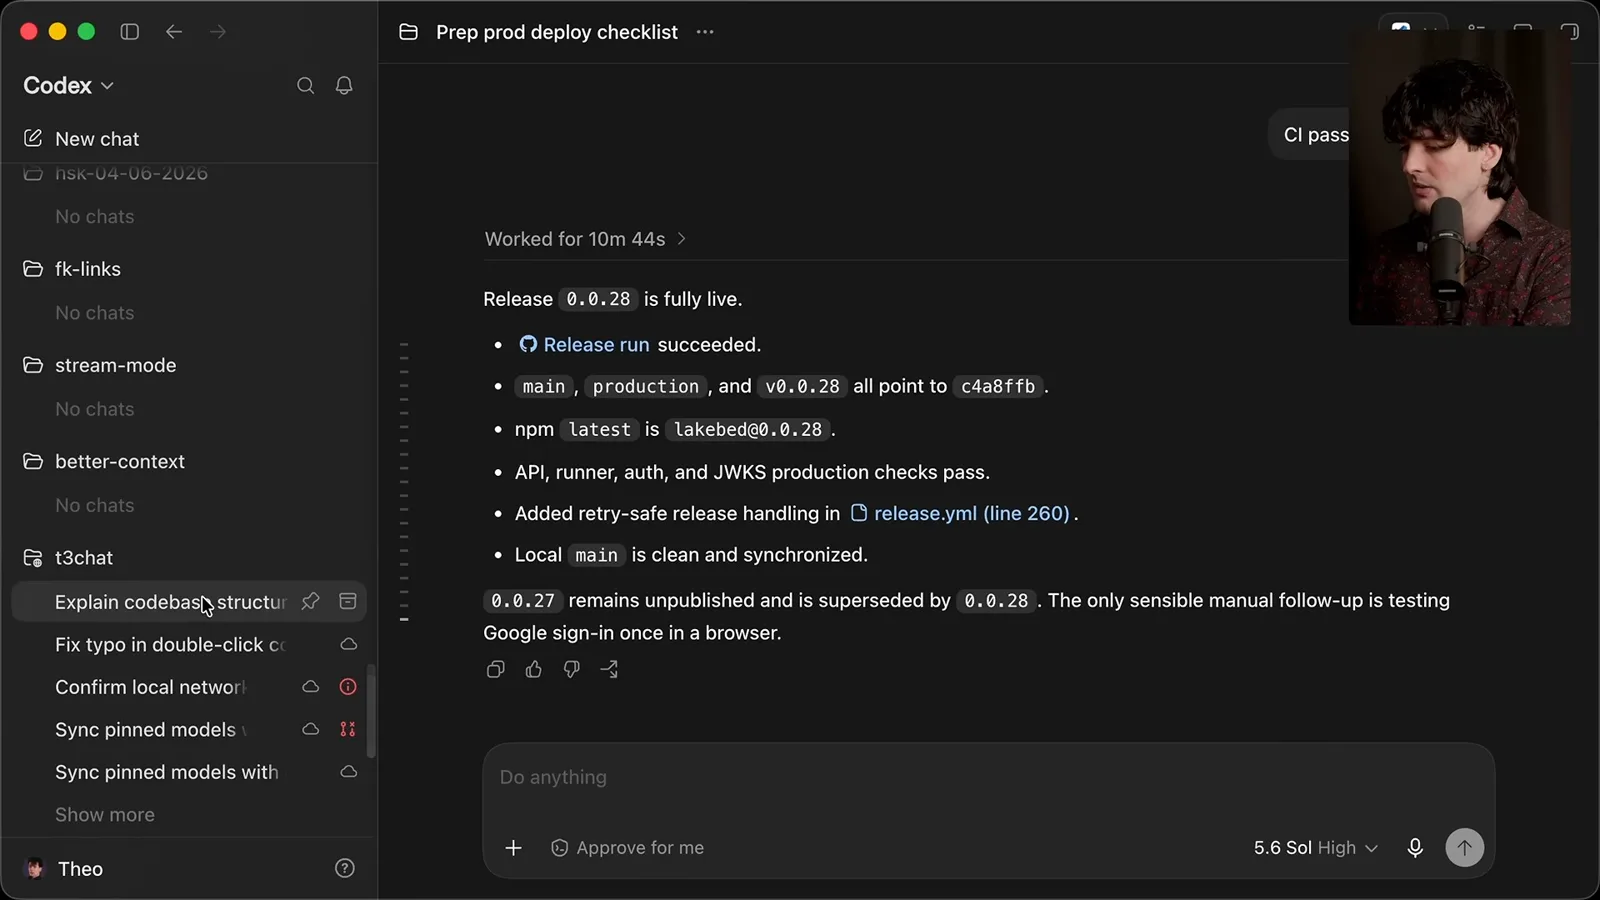Start voice dictation with the microphone
The height and width of the screenshot is (900, 1600).
(1415, 848)
